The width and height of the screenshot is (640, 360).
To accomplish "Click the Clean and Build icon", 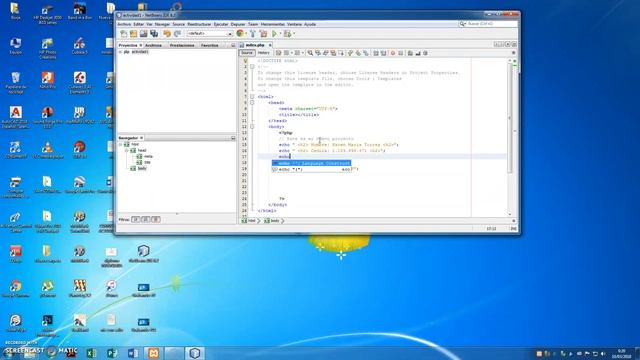I will (x=263, y=34).
